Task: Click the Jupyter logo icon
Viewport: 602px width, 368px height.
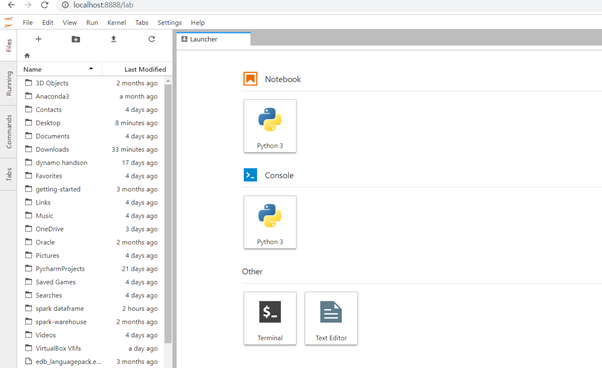Action: [8, 22]
